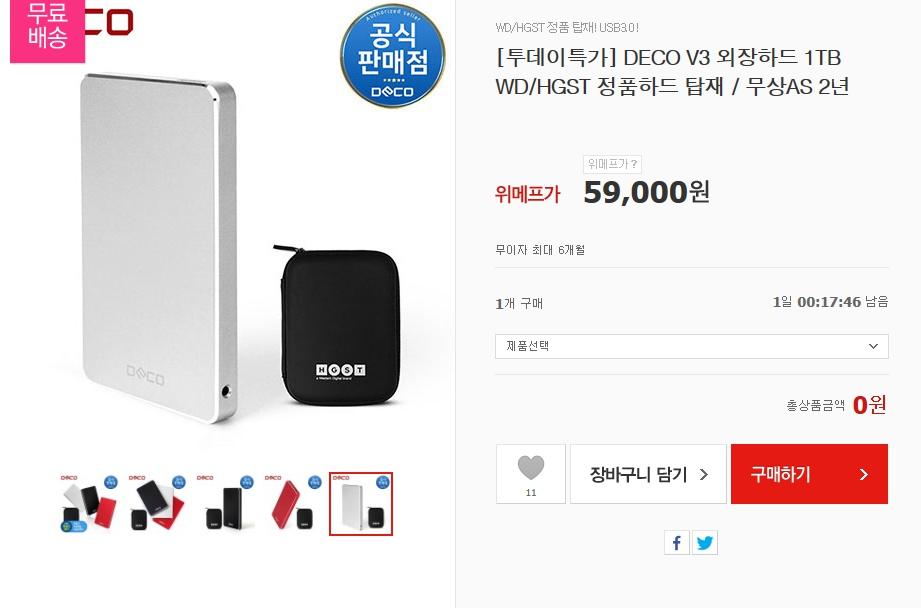Click the arrow on 구매하기 button

pyautogui.click(x=863, y=475)
